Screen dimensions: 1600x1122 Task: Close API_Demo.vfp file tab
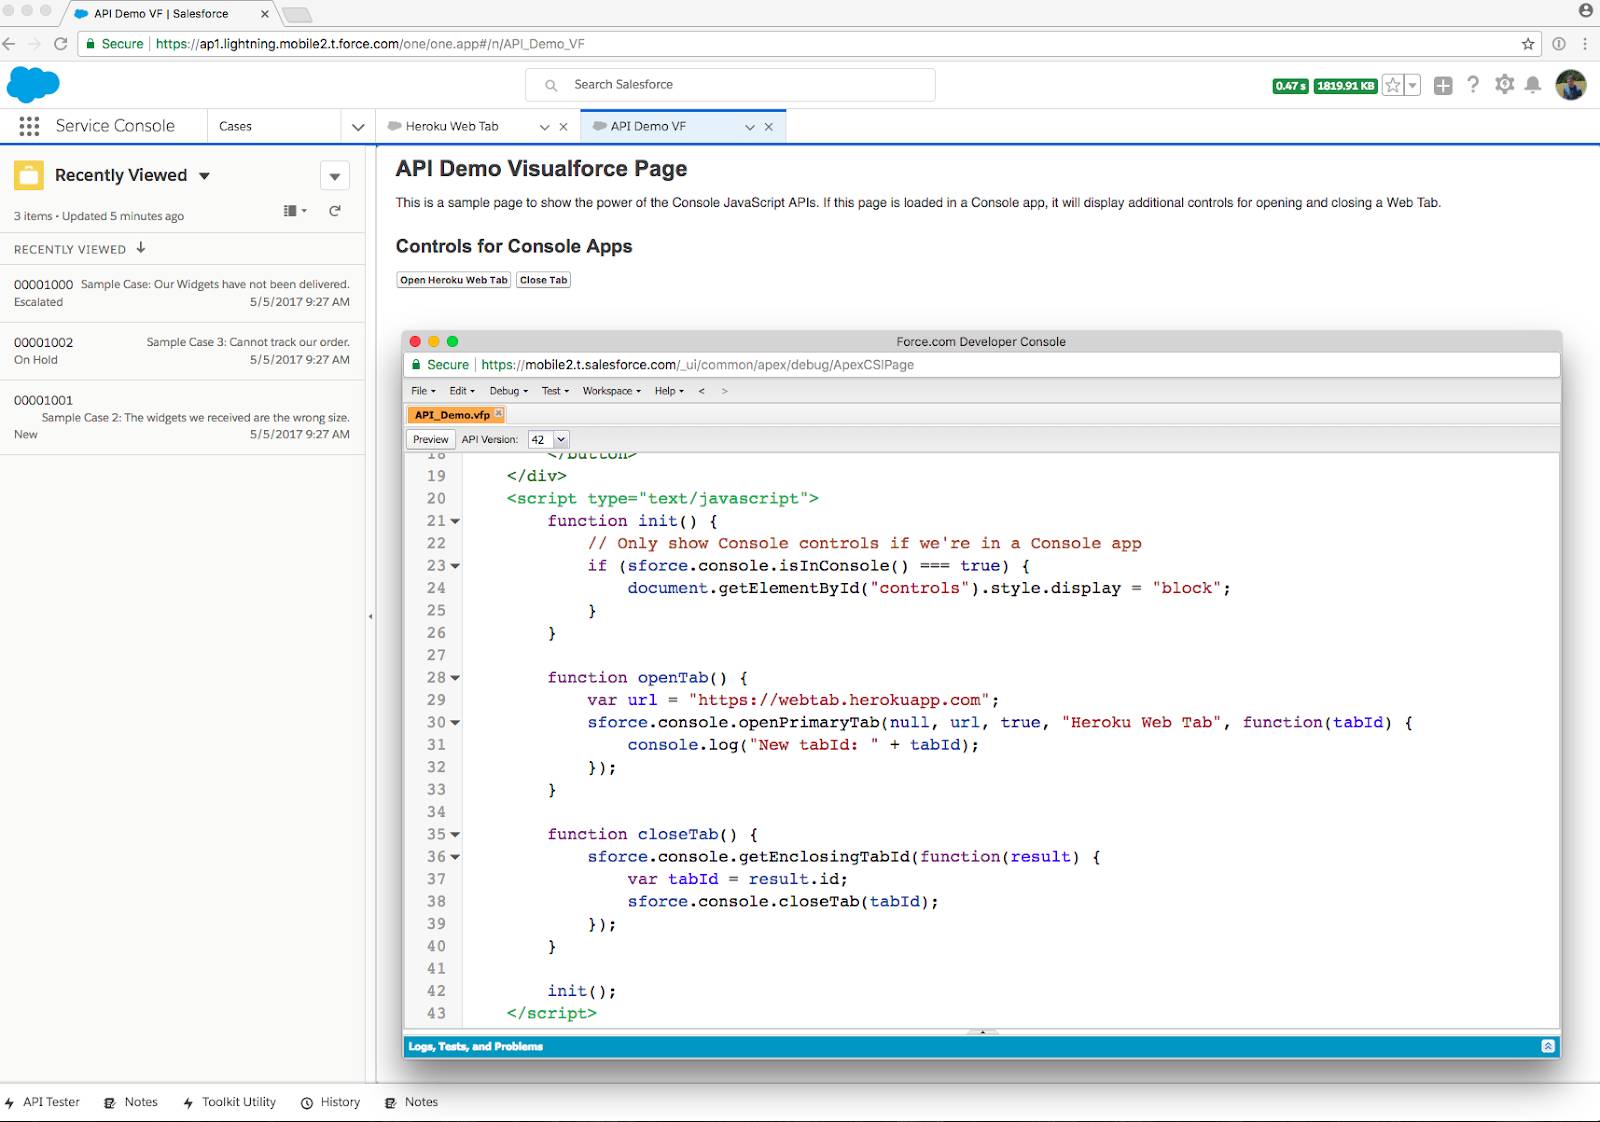point(499,413)
